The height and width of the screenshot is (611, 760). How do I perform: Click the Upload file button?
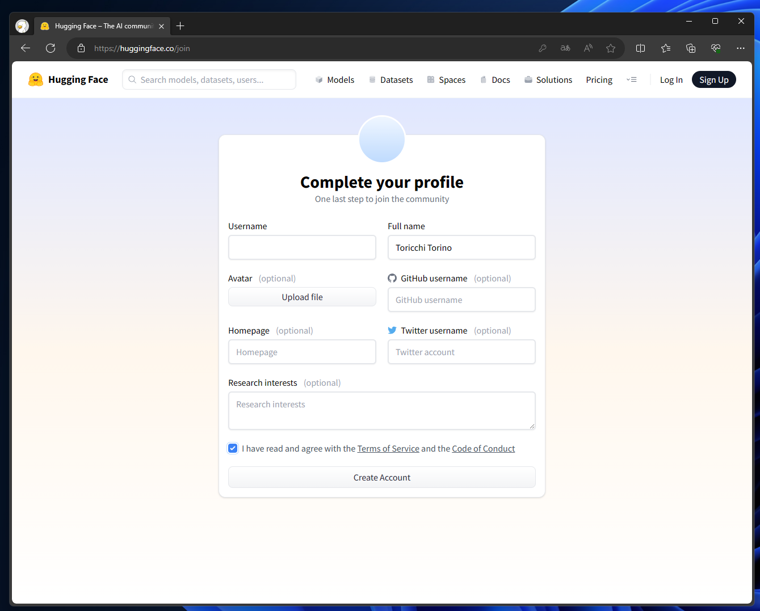click(x=302, y=297)
